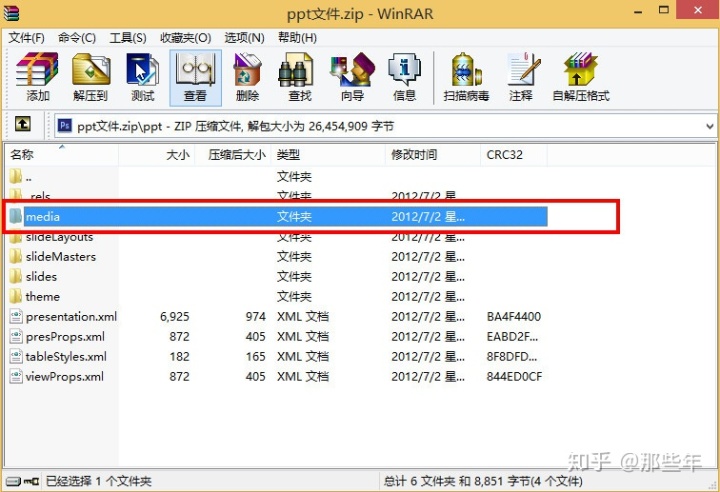Image resolution: width=720 pixels, height=492 pixels.
Task: Open the 选项(N) menu
Action: pos(244,38)
